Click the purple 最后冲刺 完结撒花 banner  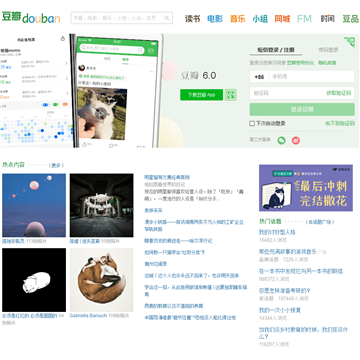[306, 188]
